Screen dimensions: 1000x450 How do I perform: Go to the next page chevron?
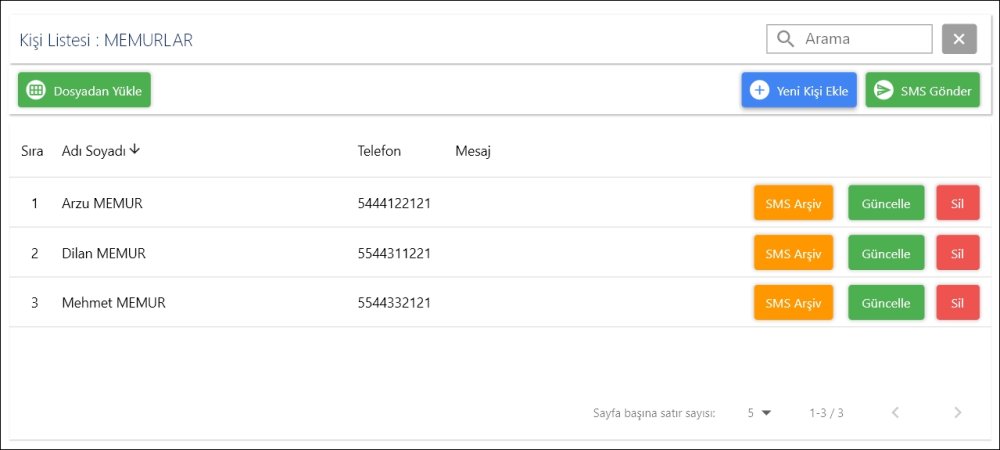958,412
